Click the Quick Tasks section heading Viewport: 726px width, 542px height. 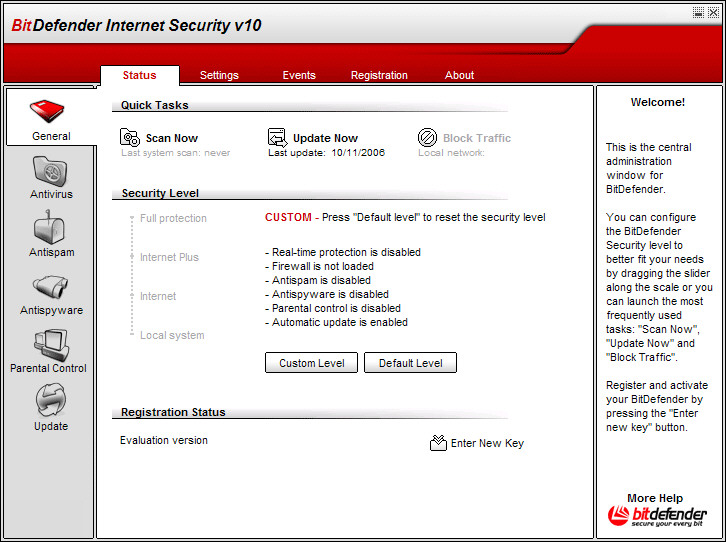pos(155,105)
